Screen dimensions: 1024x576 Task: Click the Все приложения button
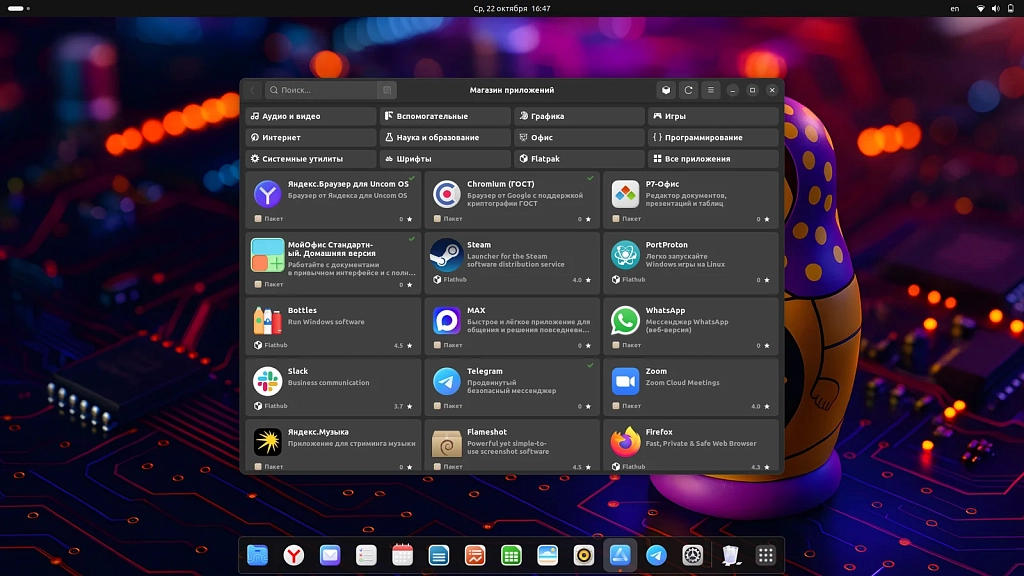point(713,159)
